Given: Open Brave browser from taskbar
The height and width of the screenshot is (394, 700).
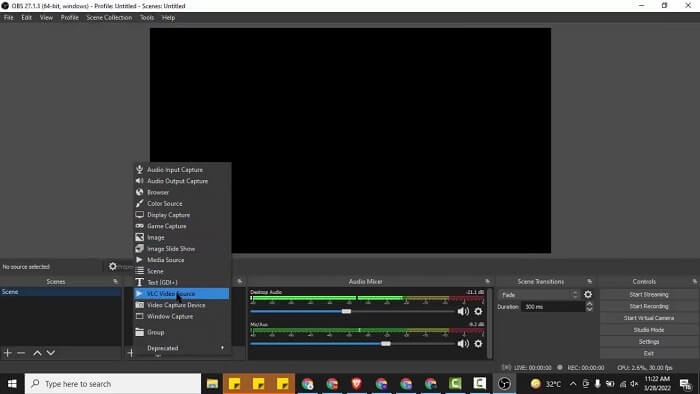Looking at the screenshot, I should pyautogui.click(x=356, y=384).
